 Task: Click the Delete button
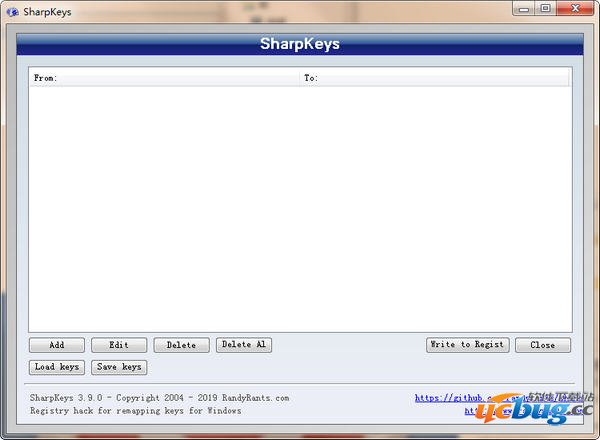pos(181,345)
